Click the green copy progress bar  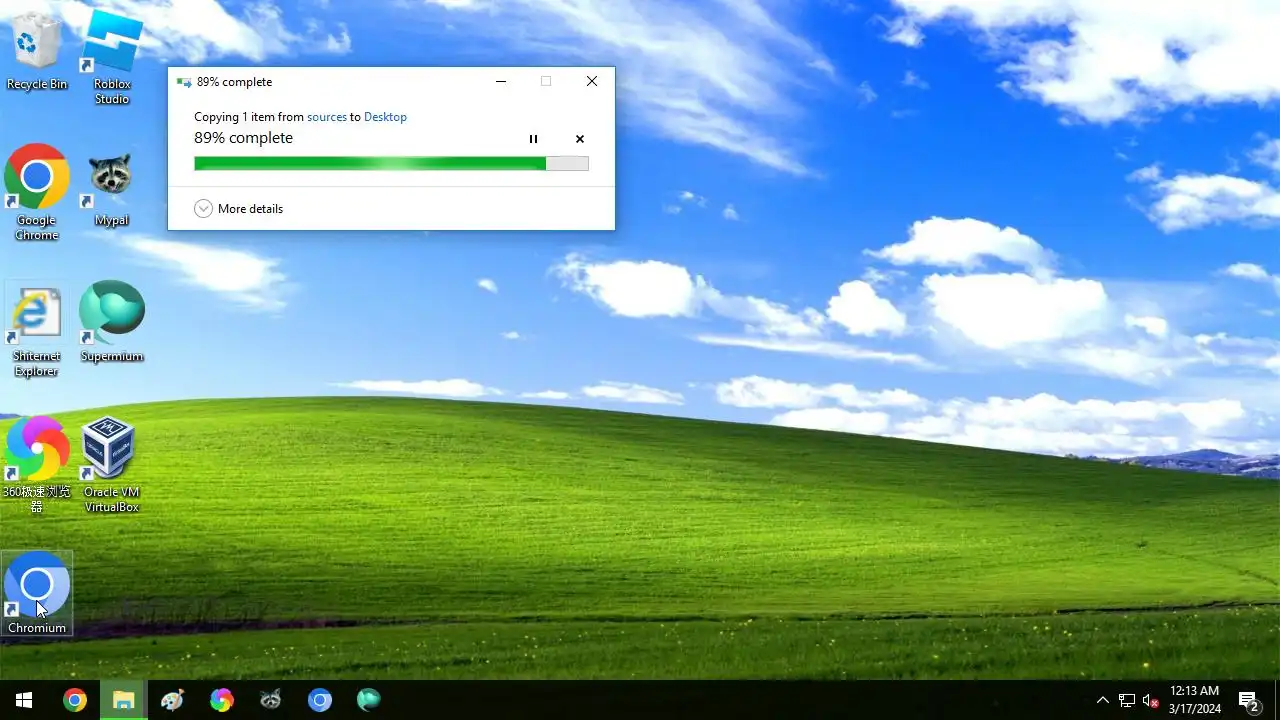[391, 164]
